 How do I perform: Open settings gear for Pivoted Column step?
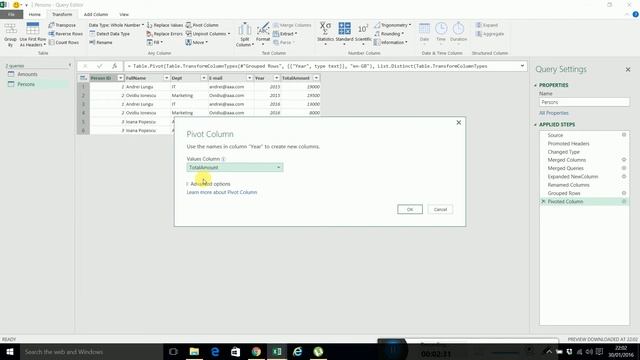[x=624, y=201]
